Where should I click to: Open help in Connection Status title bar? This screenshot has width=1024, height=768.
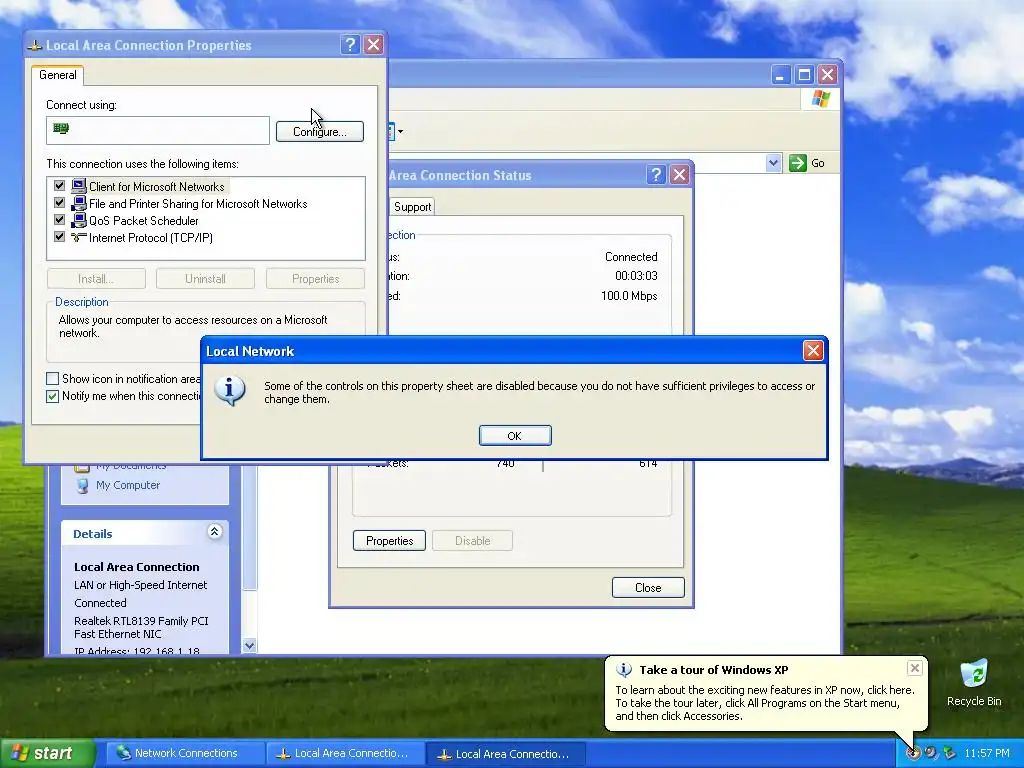[656, 174]
